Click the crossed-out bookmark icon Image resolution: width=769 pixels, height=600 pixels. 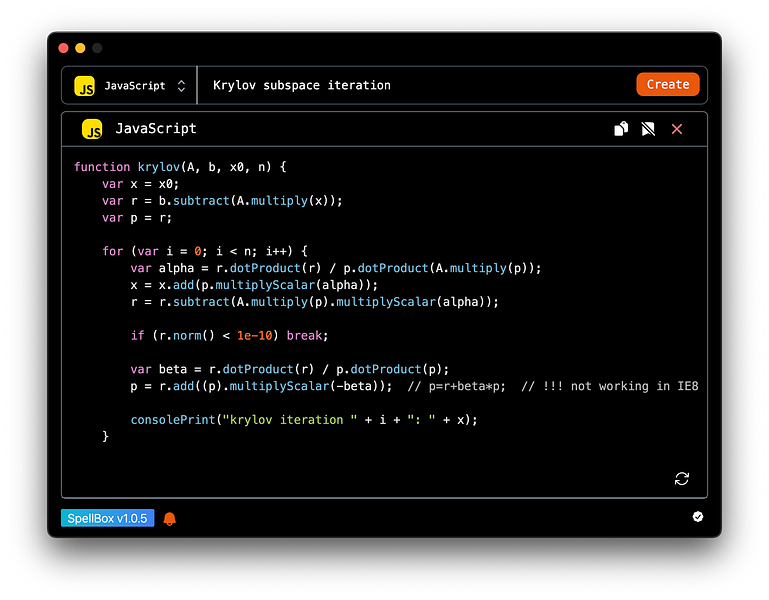[x=648, y=129]
